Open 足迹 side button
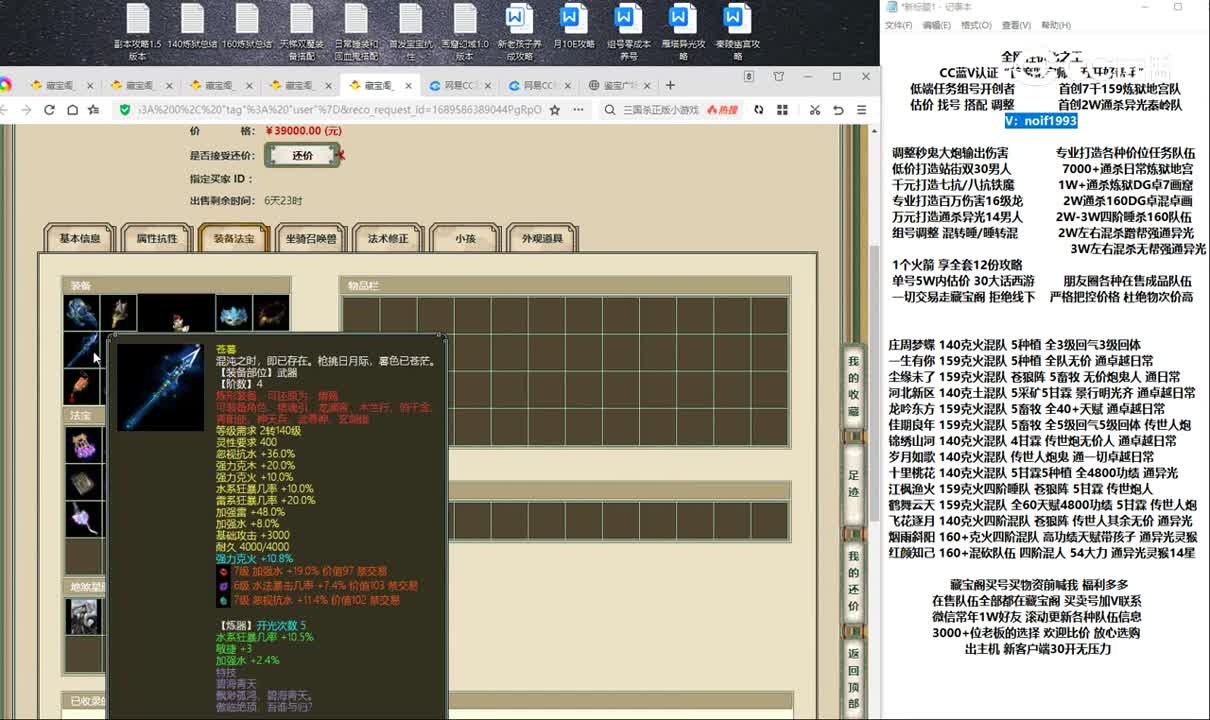The image size is (1210, 720). pos(853,484)
